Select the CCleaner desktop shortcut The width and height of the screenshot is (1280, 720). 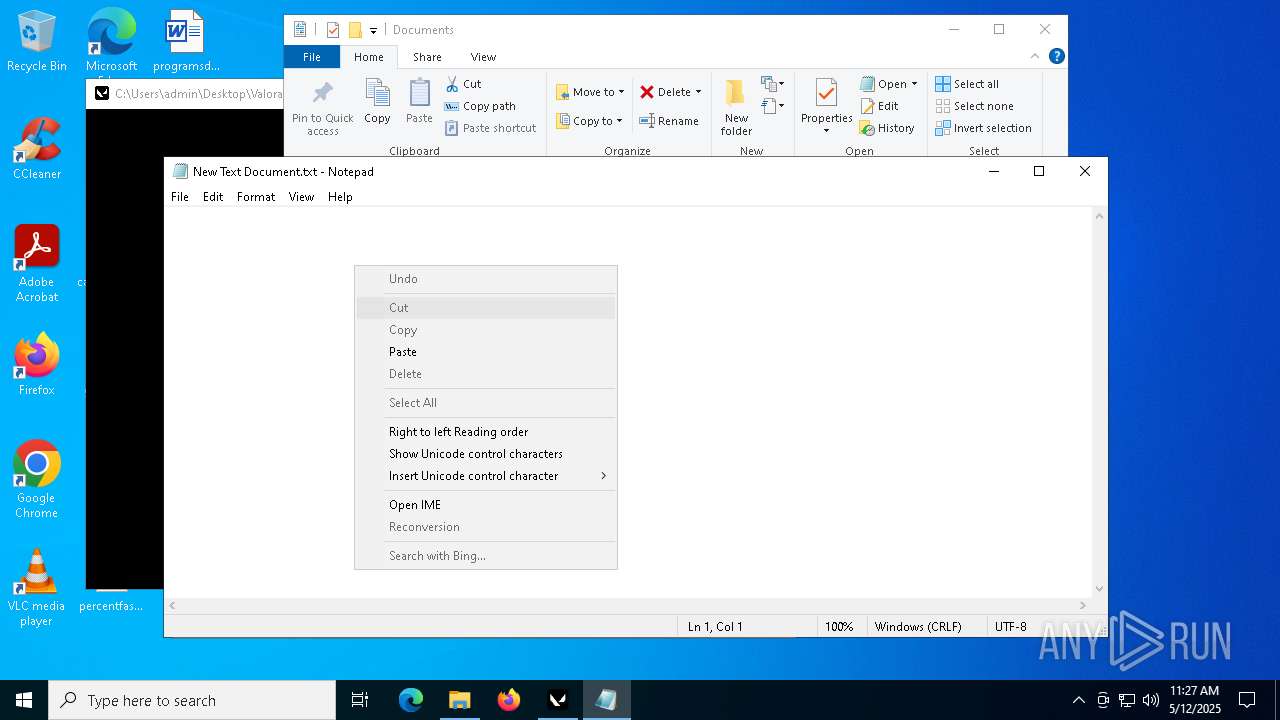(37, 149)
